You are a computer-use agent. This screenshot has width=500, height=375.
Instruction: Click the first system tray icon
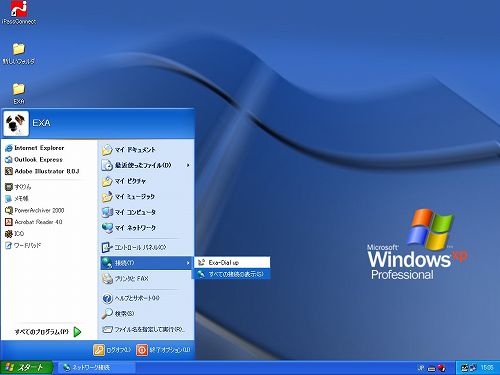coord(464,368)
